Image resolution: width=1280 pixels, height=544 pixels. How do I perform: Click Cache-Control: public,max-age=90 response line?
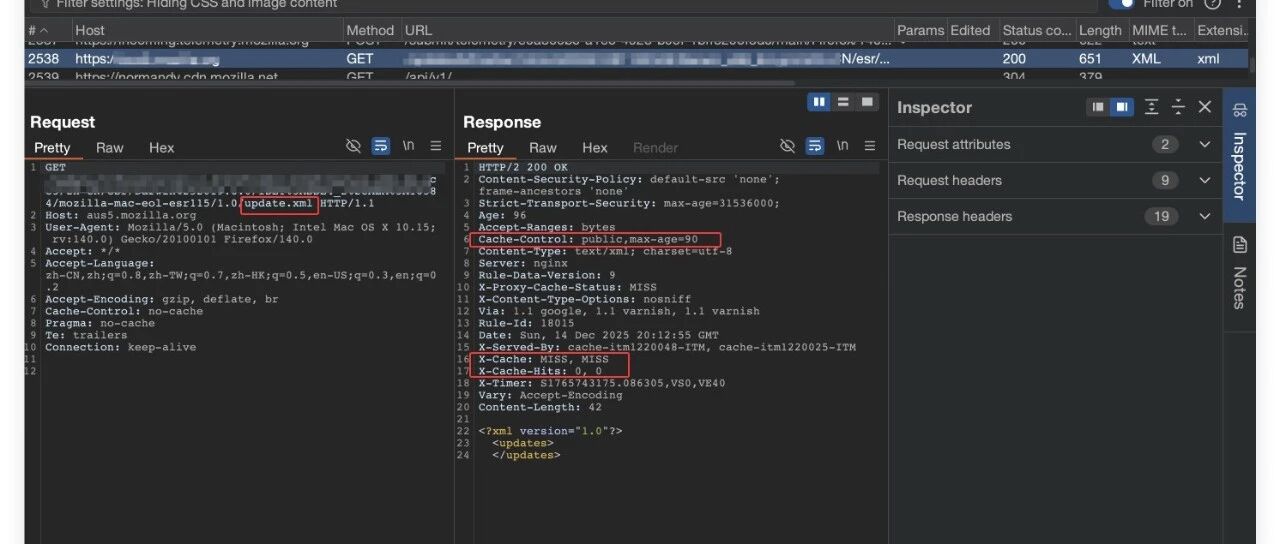(588, 239)
